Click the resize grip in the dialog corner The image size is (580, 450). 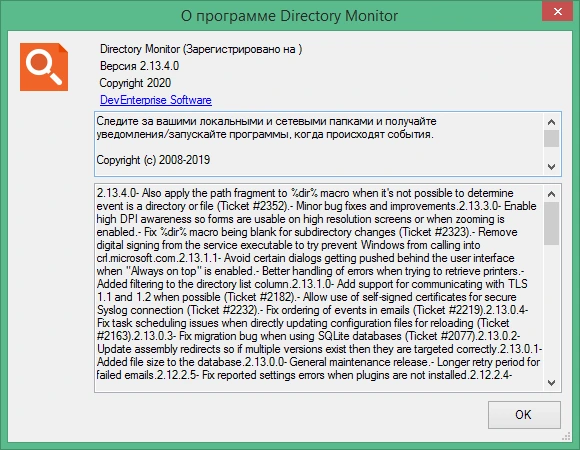[x=566, y=437]
